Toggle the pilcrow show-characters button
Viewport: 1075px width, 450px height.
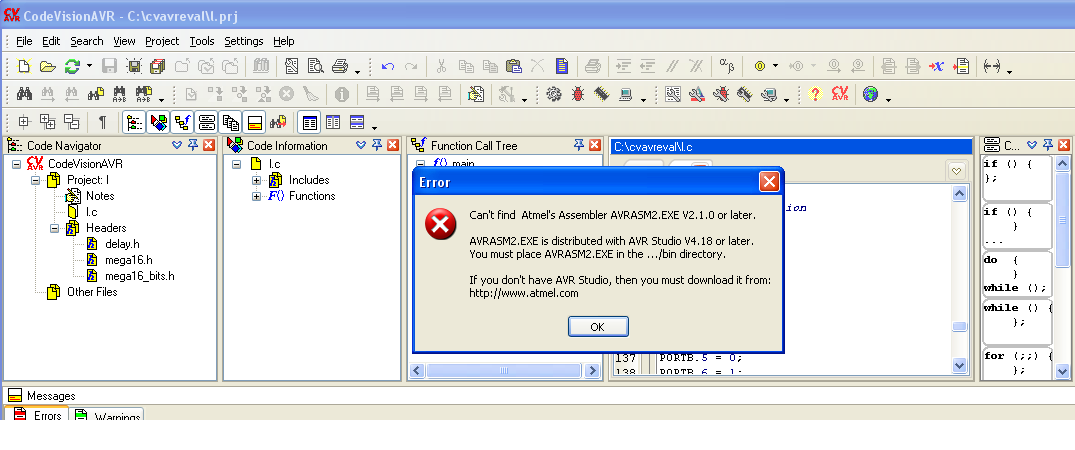pos(103,122)
